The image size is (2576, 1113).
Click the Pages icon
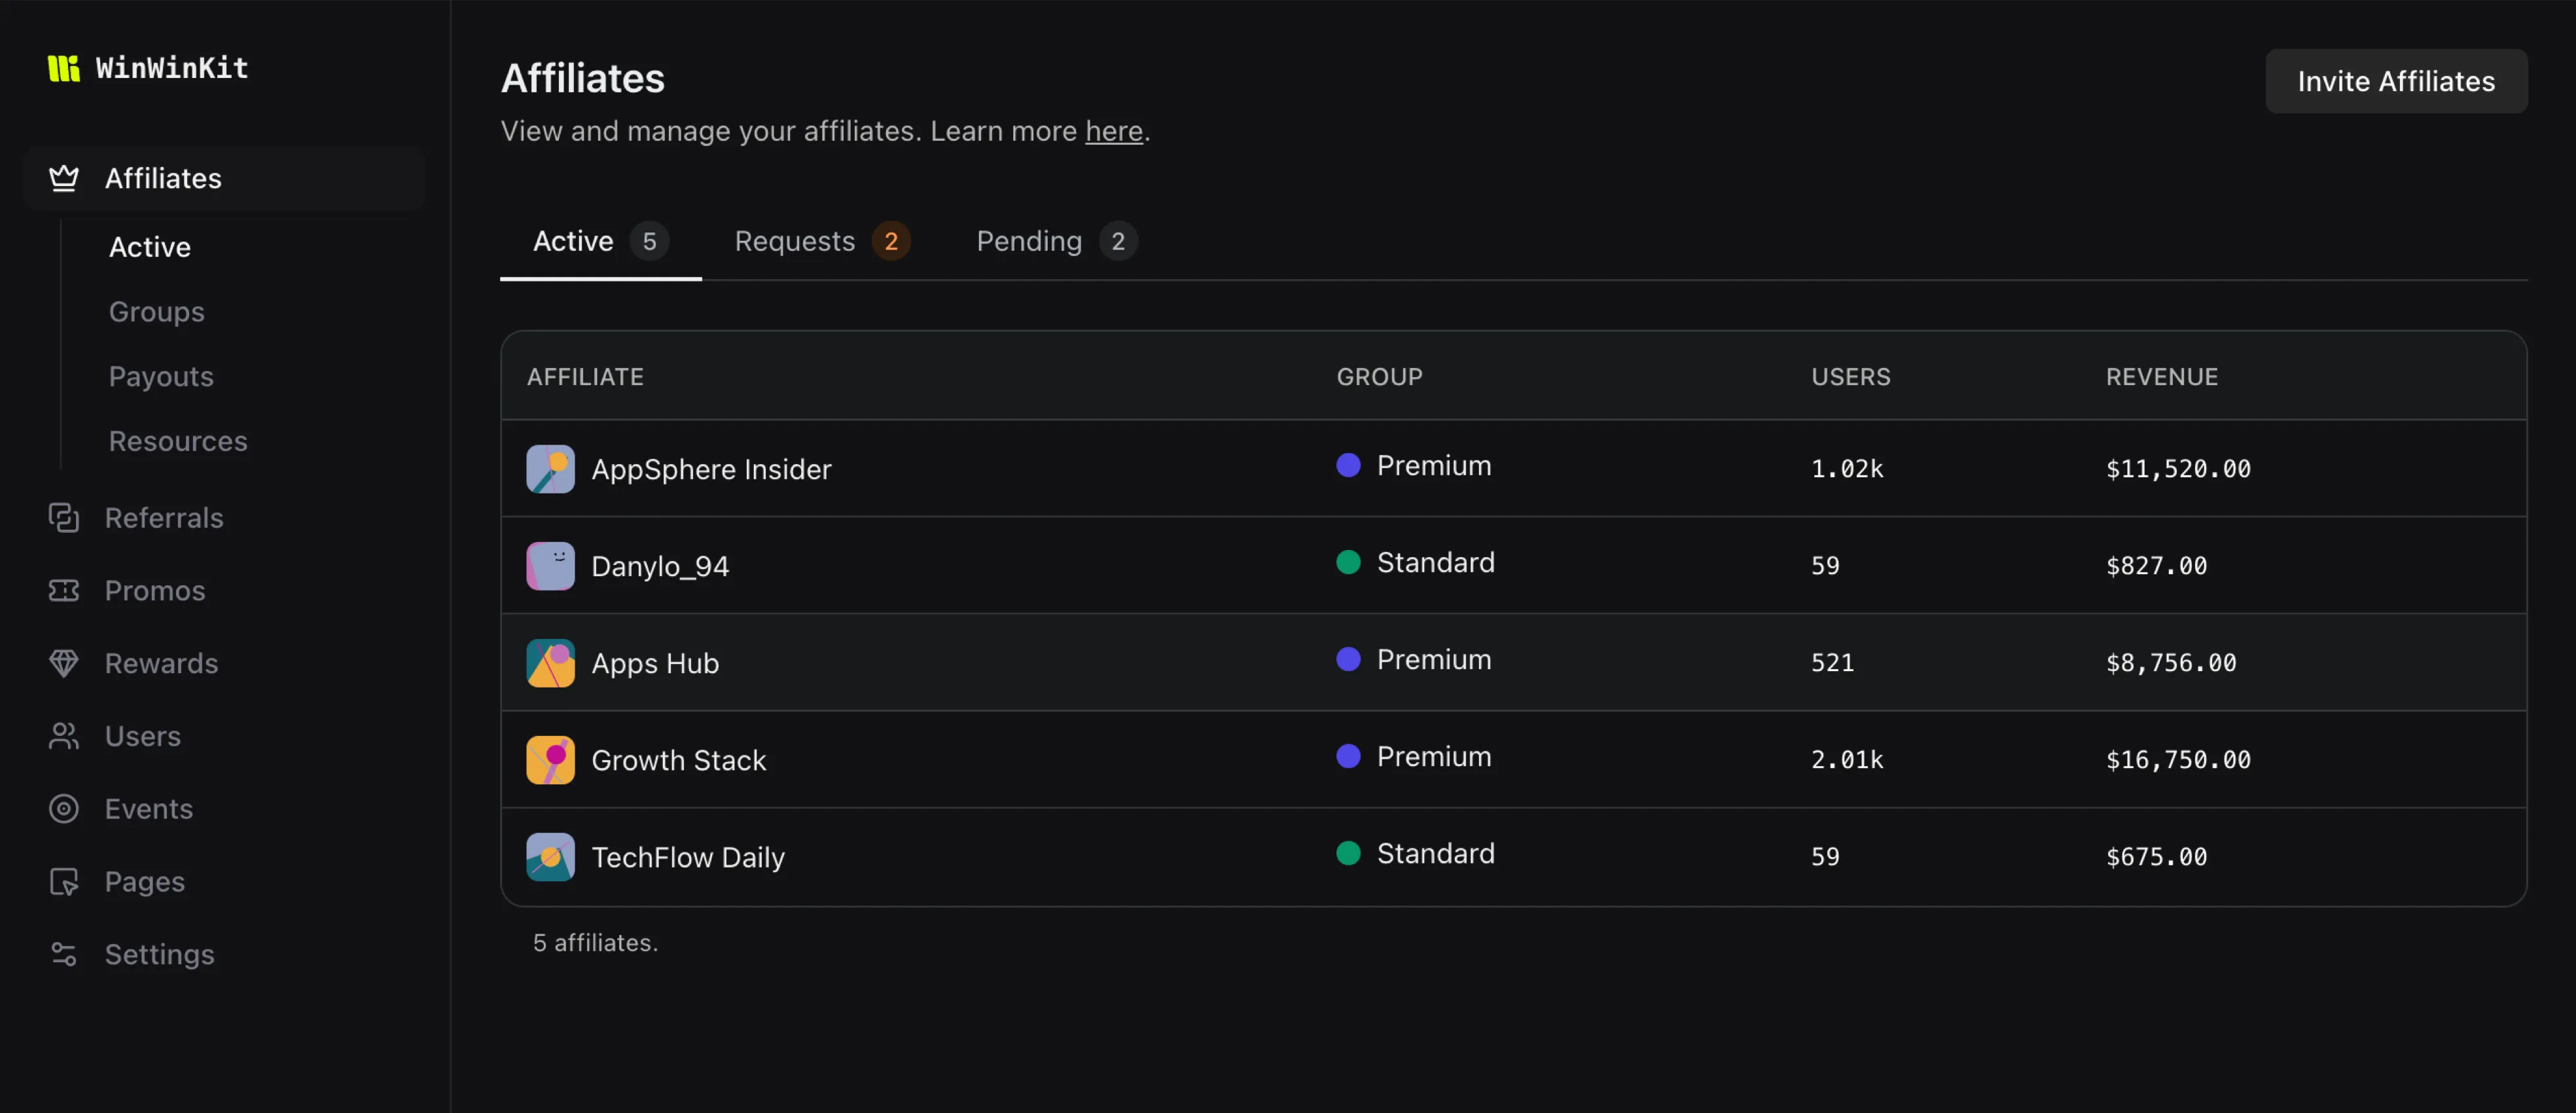point(64,881)
